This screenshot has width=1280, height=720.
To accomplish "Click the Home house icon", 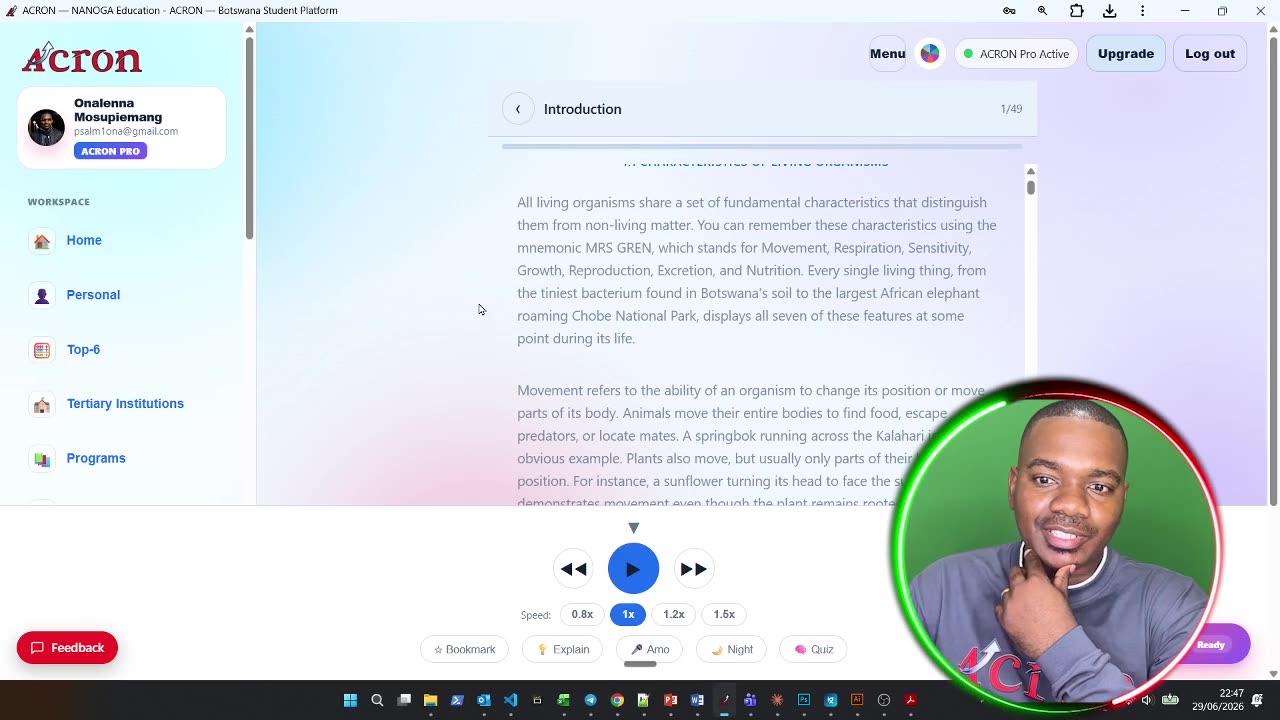I will point(42,241).
